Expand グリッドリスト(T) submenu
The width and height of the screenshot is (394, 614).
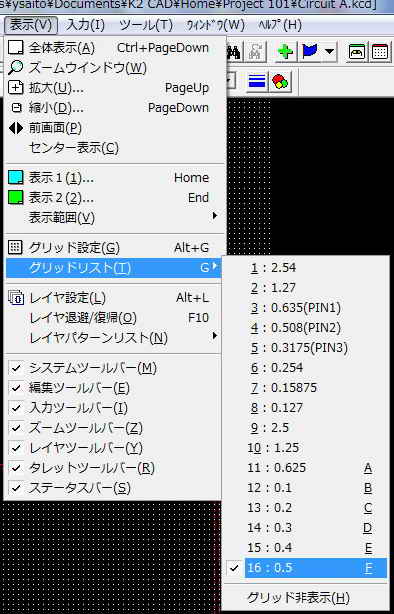click(114, 268)
